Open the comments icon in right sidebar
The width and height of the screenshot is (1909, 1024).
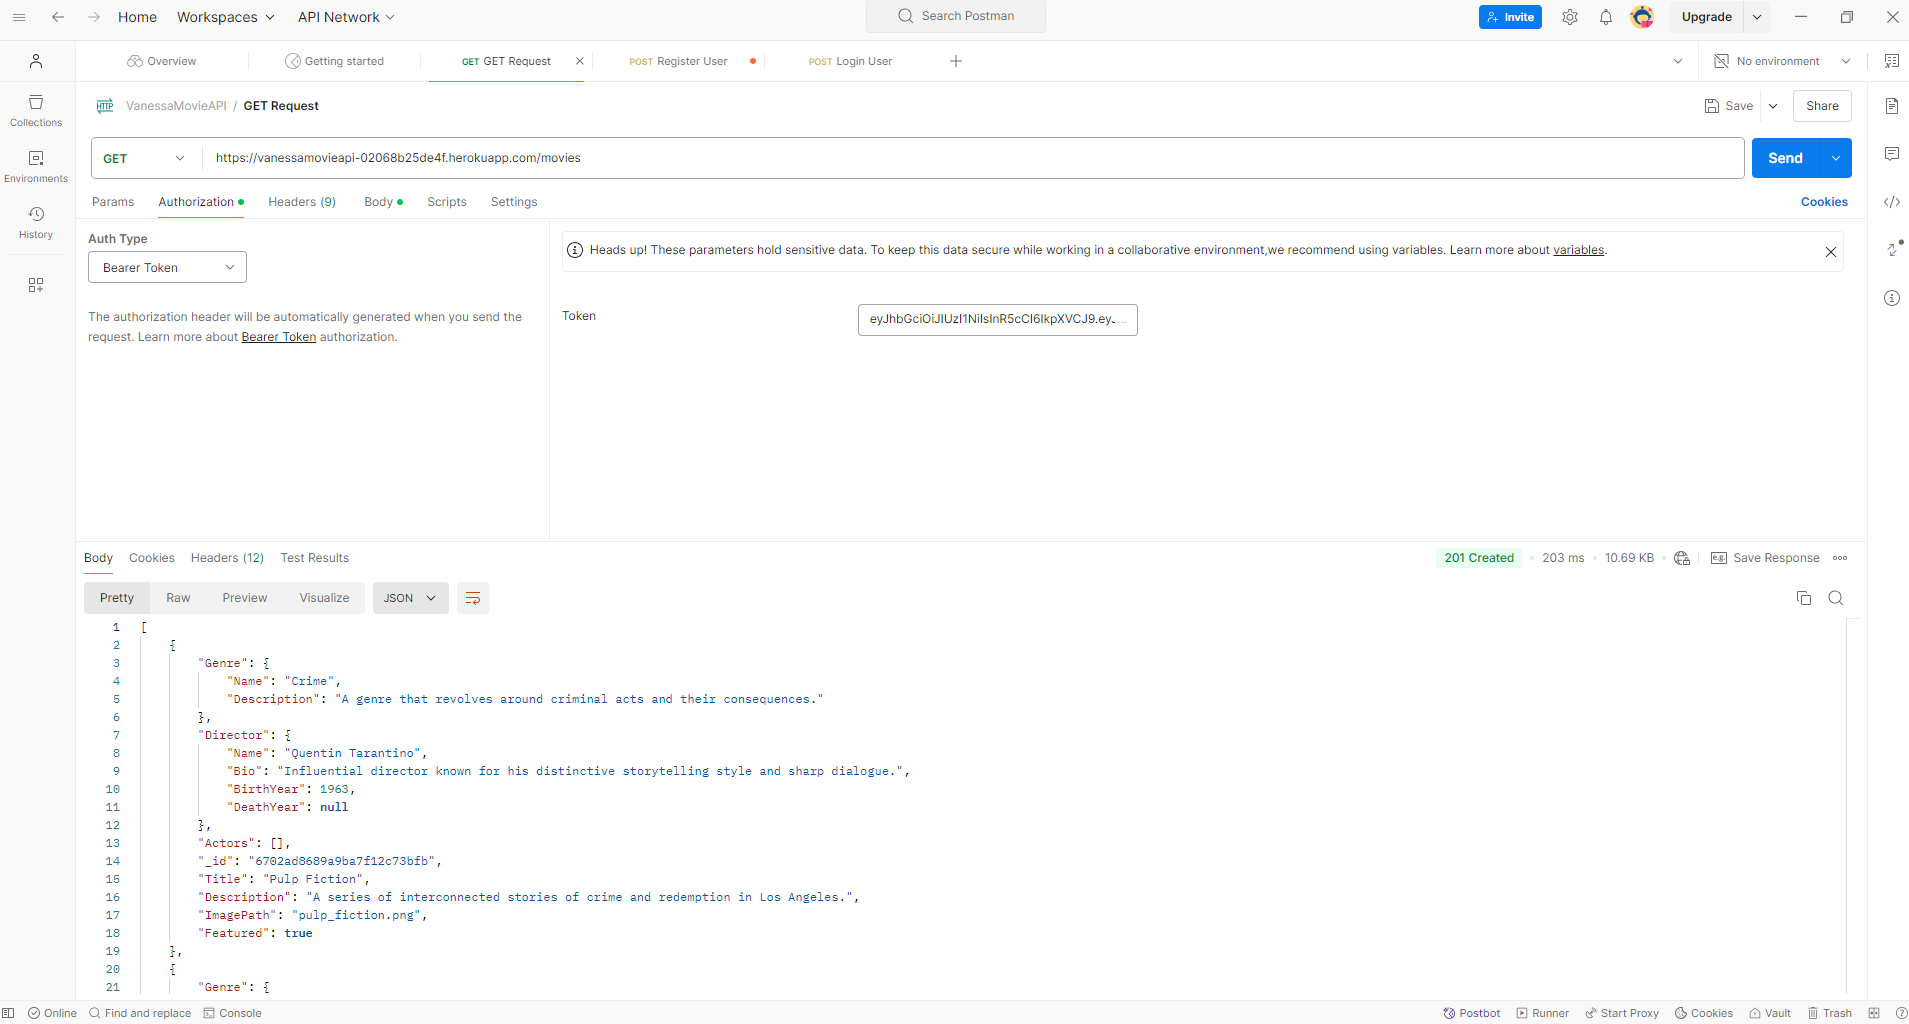(x=1891, y=154)
